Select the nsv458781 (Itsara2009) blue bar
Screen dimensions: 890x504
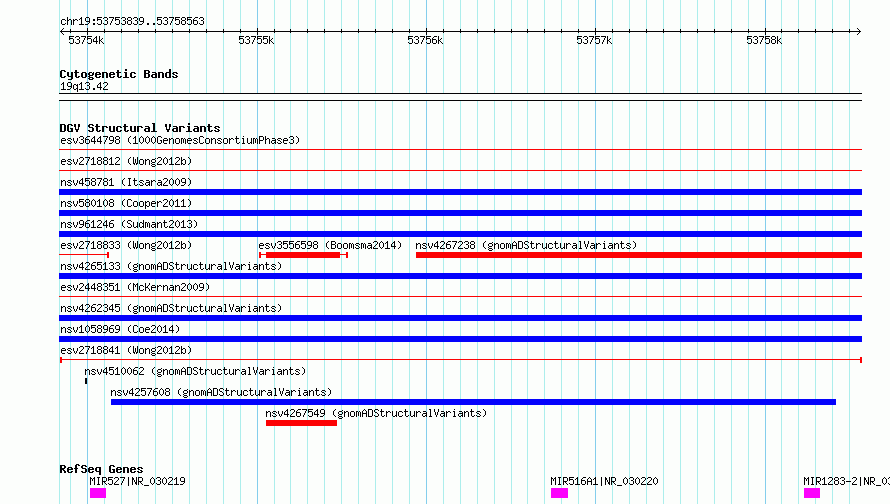click(x=460, y=192)
